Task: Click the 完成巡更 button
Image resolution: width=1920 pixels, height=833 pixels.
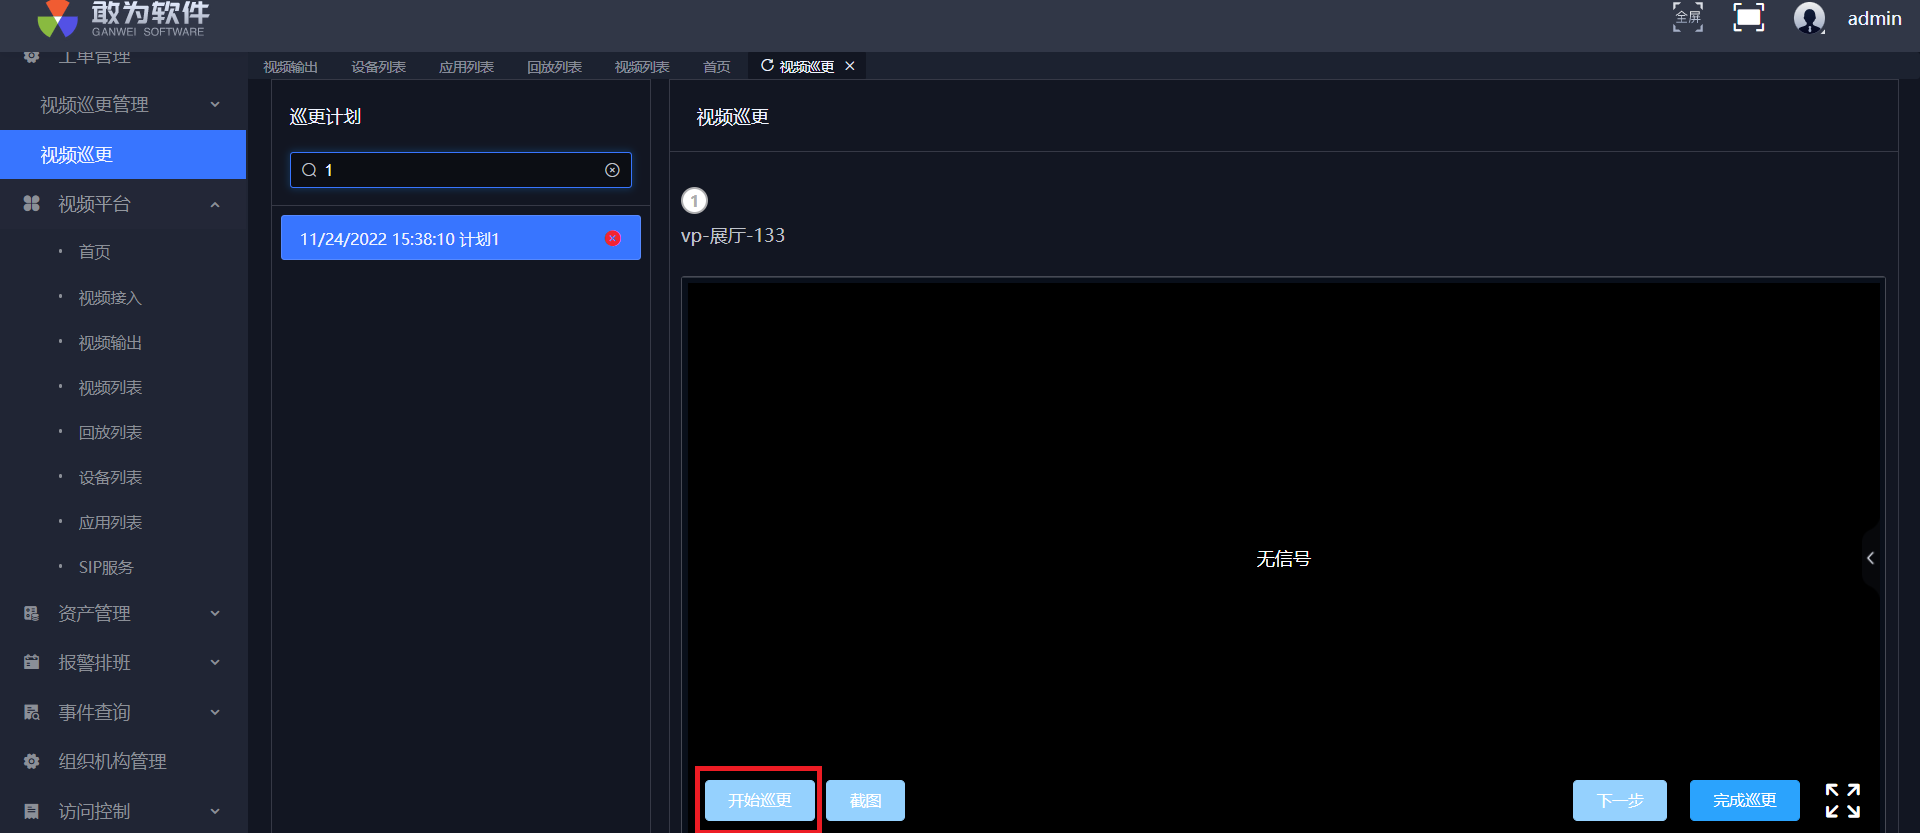Action: click(1745, 800)
